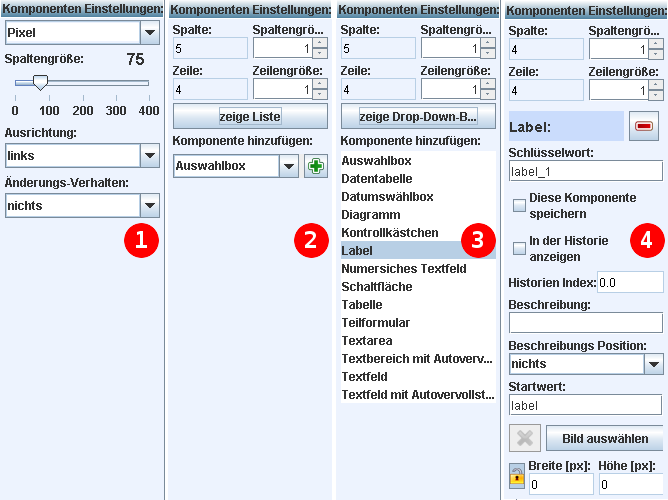Expand the Beschreibungs Position dropdown
The width and height of the screenshot is (668, 500).
(655, 364)
